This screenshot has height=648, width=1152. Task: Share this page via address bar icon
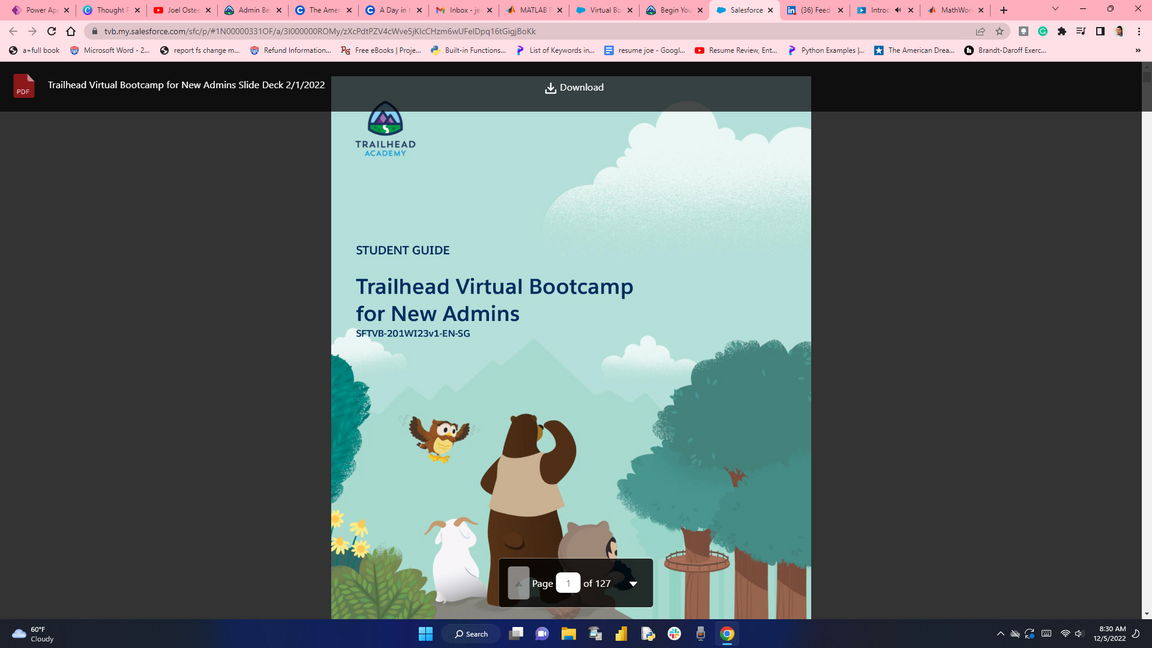pyautogui.click(x=980, y=32)
